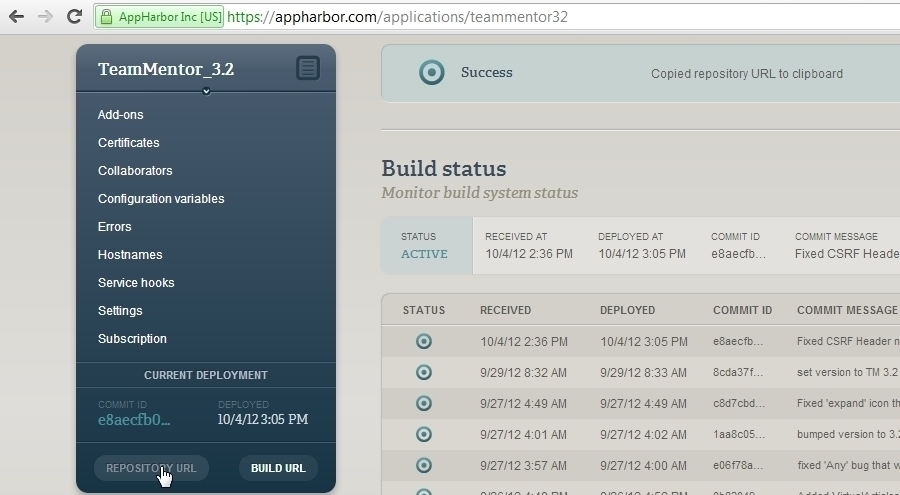
Task: Open commit ID 8cda37f in builds table
Action: pos(738,372)
